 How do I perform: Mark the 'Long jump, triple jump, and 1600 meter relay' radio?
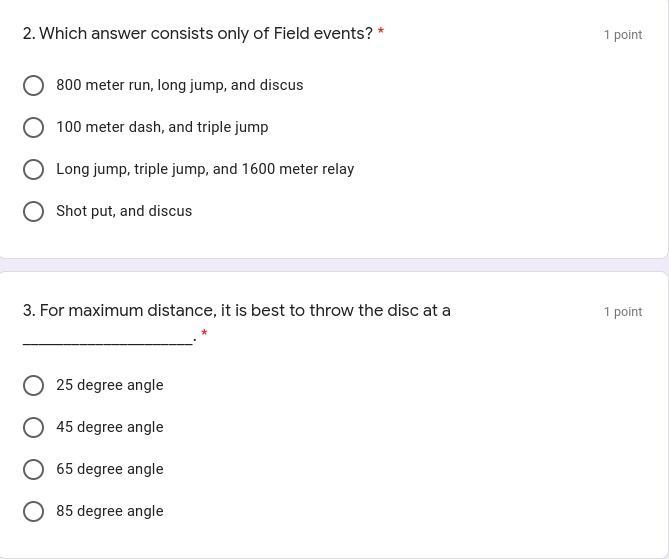(33, 169)
